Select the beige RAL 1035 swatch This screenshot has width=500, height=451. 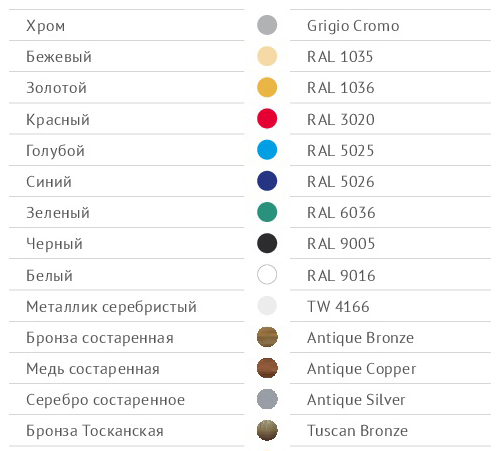pyautogui.click(x=267, y=56)
